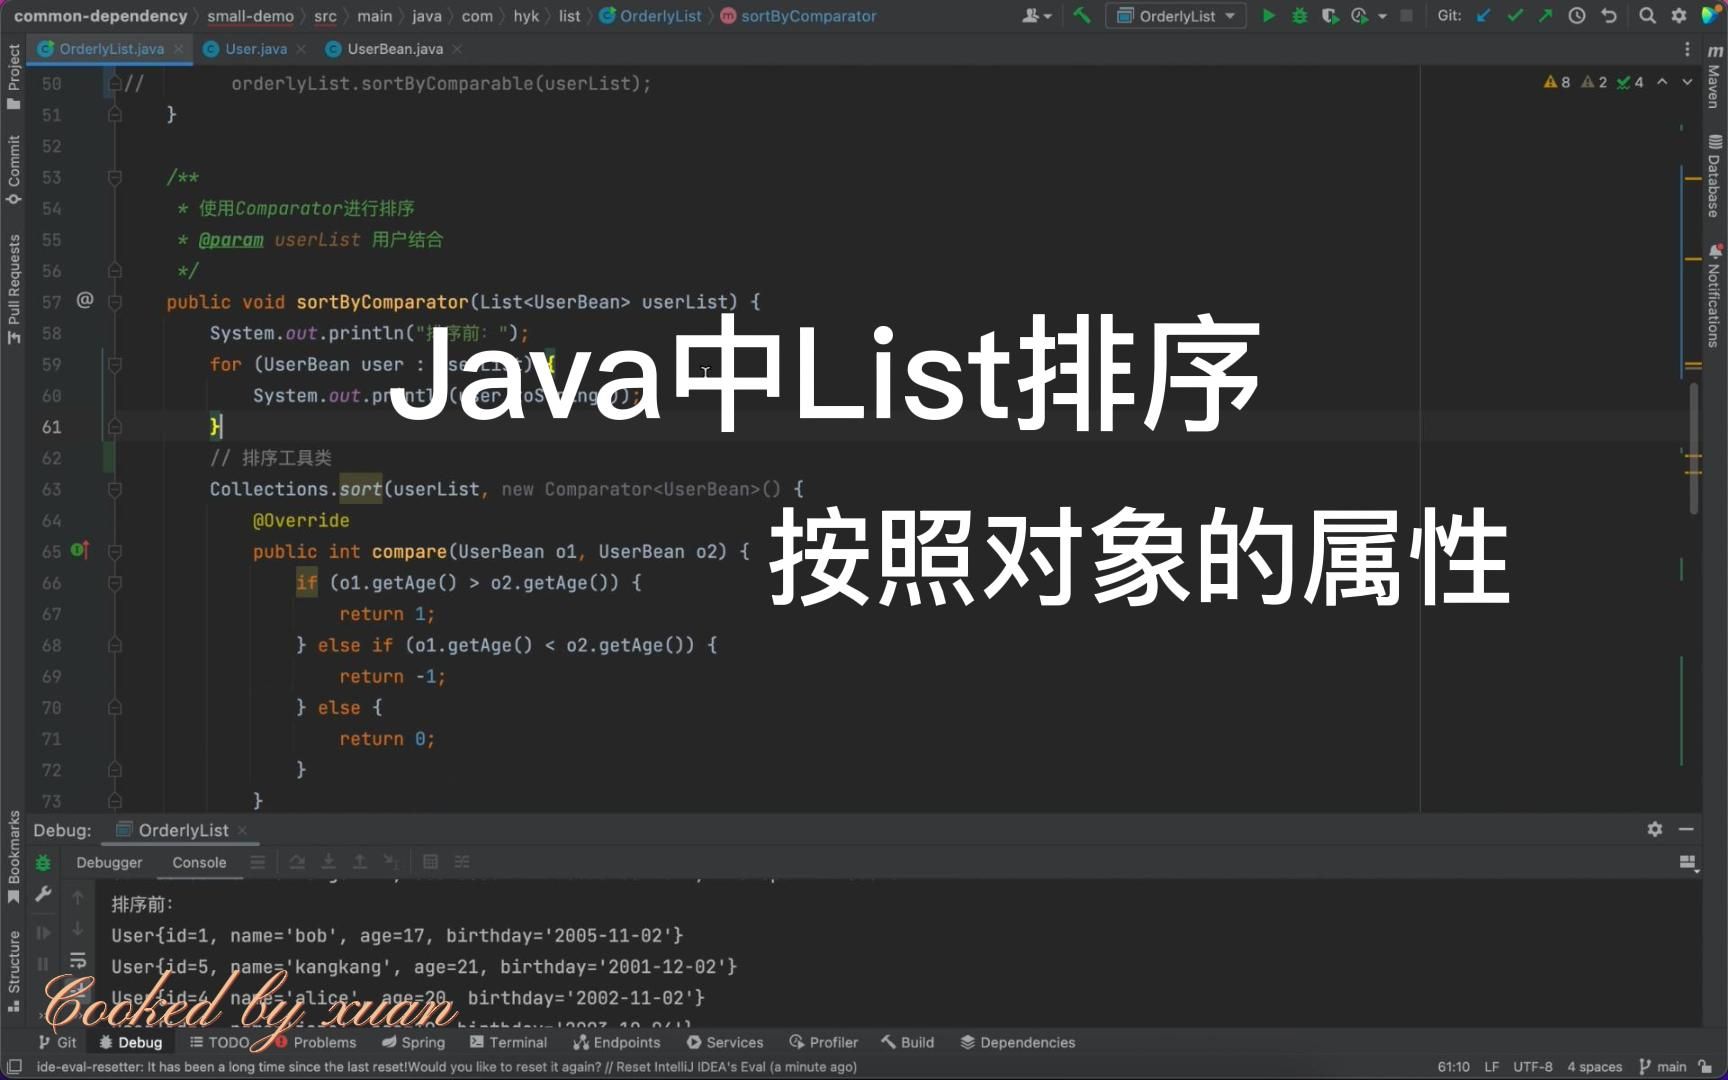1728x1080 pixels.
Task: Build project with the hammer icon
Action: point(1081,15)
